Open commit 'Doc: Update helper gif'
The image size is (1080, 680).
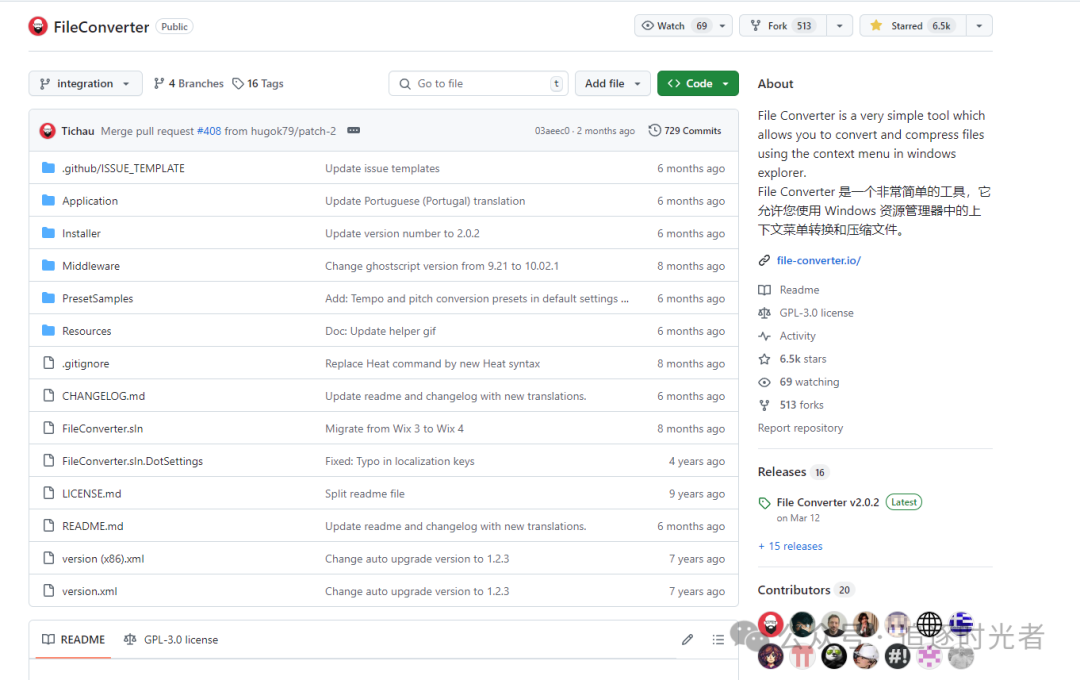[380, 331]
